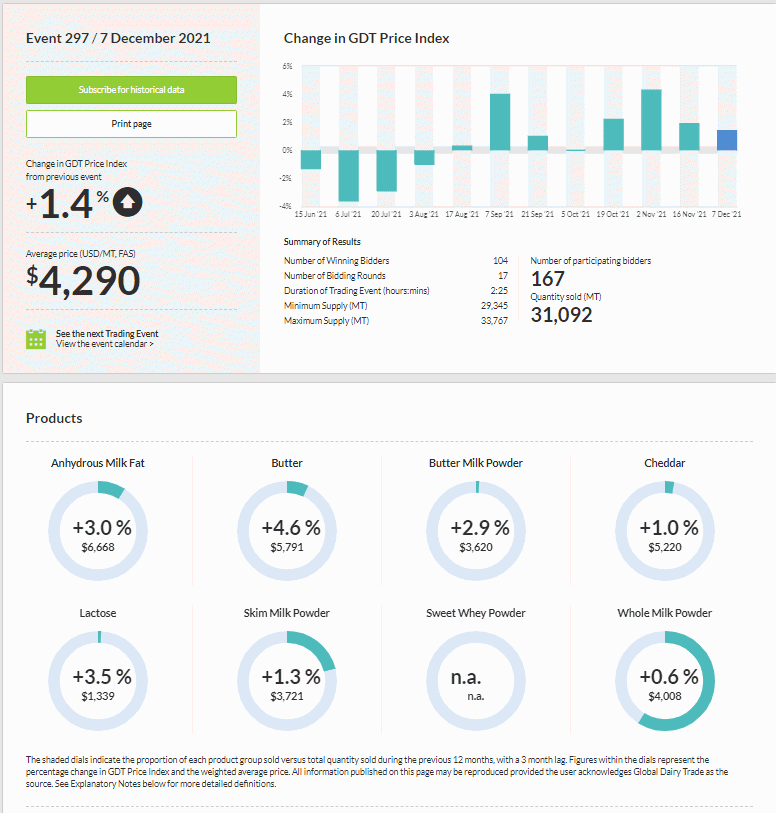Click Number of Bidding Rounds row
The image size is (776, 813).
tap(396, 276)
